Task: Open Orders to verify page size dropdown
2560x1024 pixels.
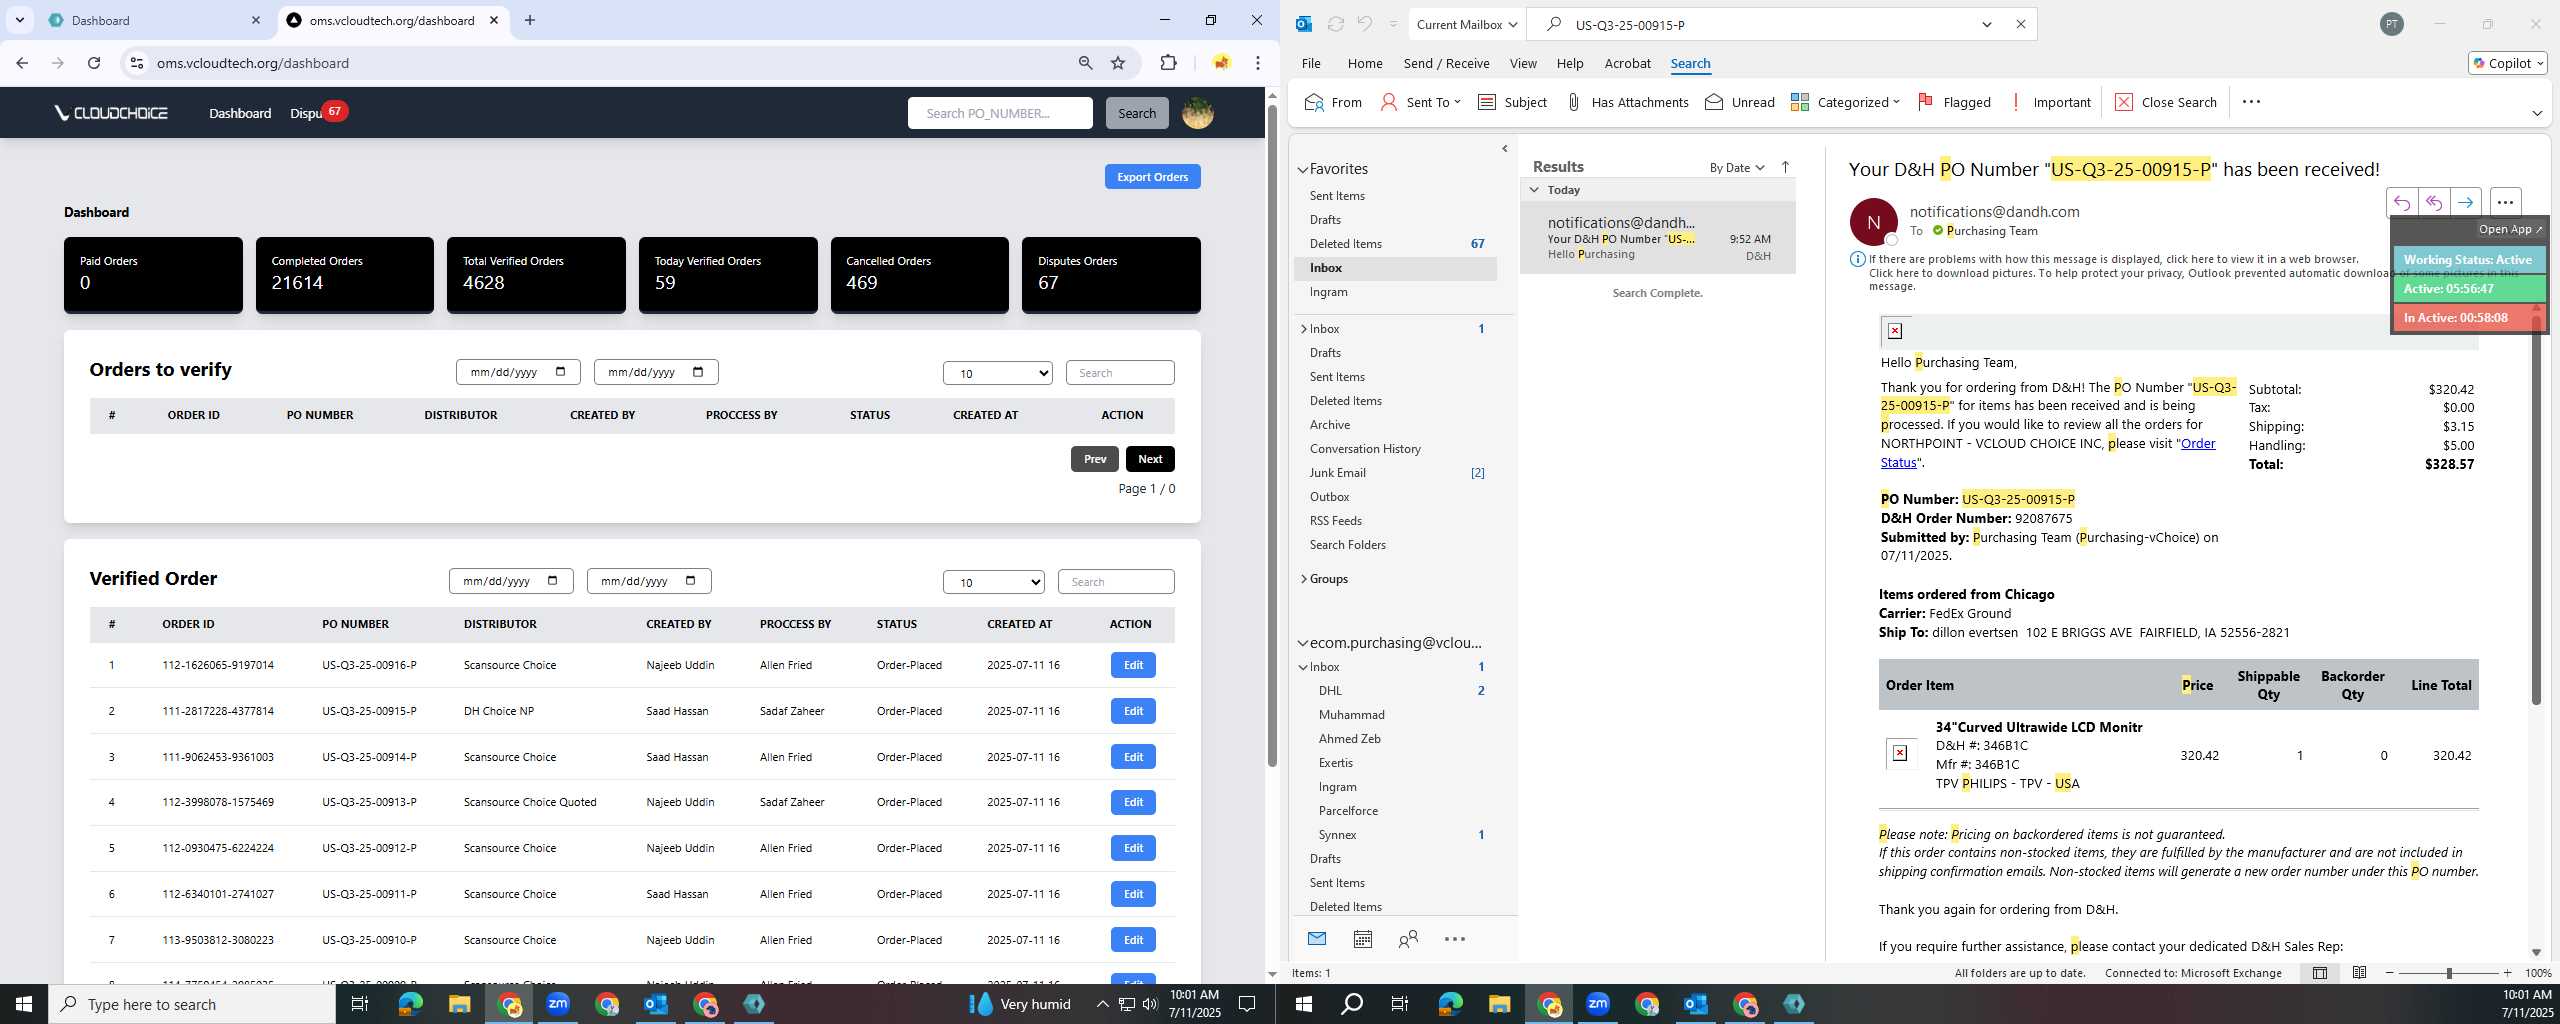Action: [x=997, y=373]
